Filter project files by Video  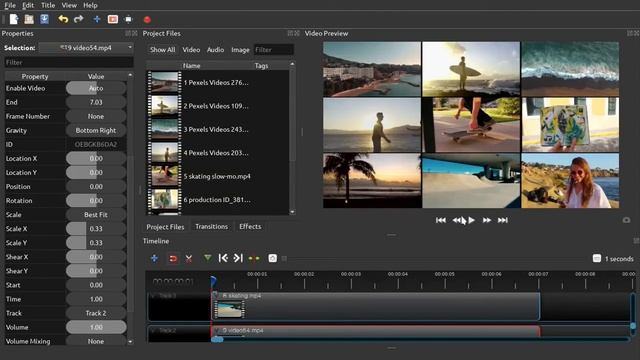pyautogui.click(x=191, y=50)
